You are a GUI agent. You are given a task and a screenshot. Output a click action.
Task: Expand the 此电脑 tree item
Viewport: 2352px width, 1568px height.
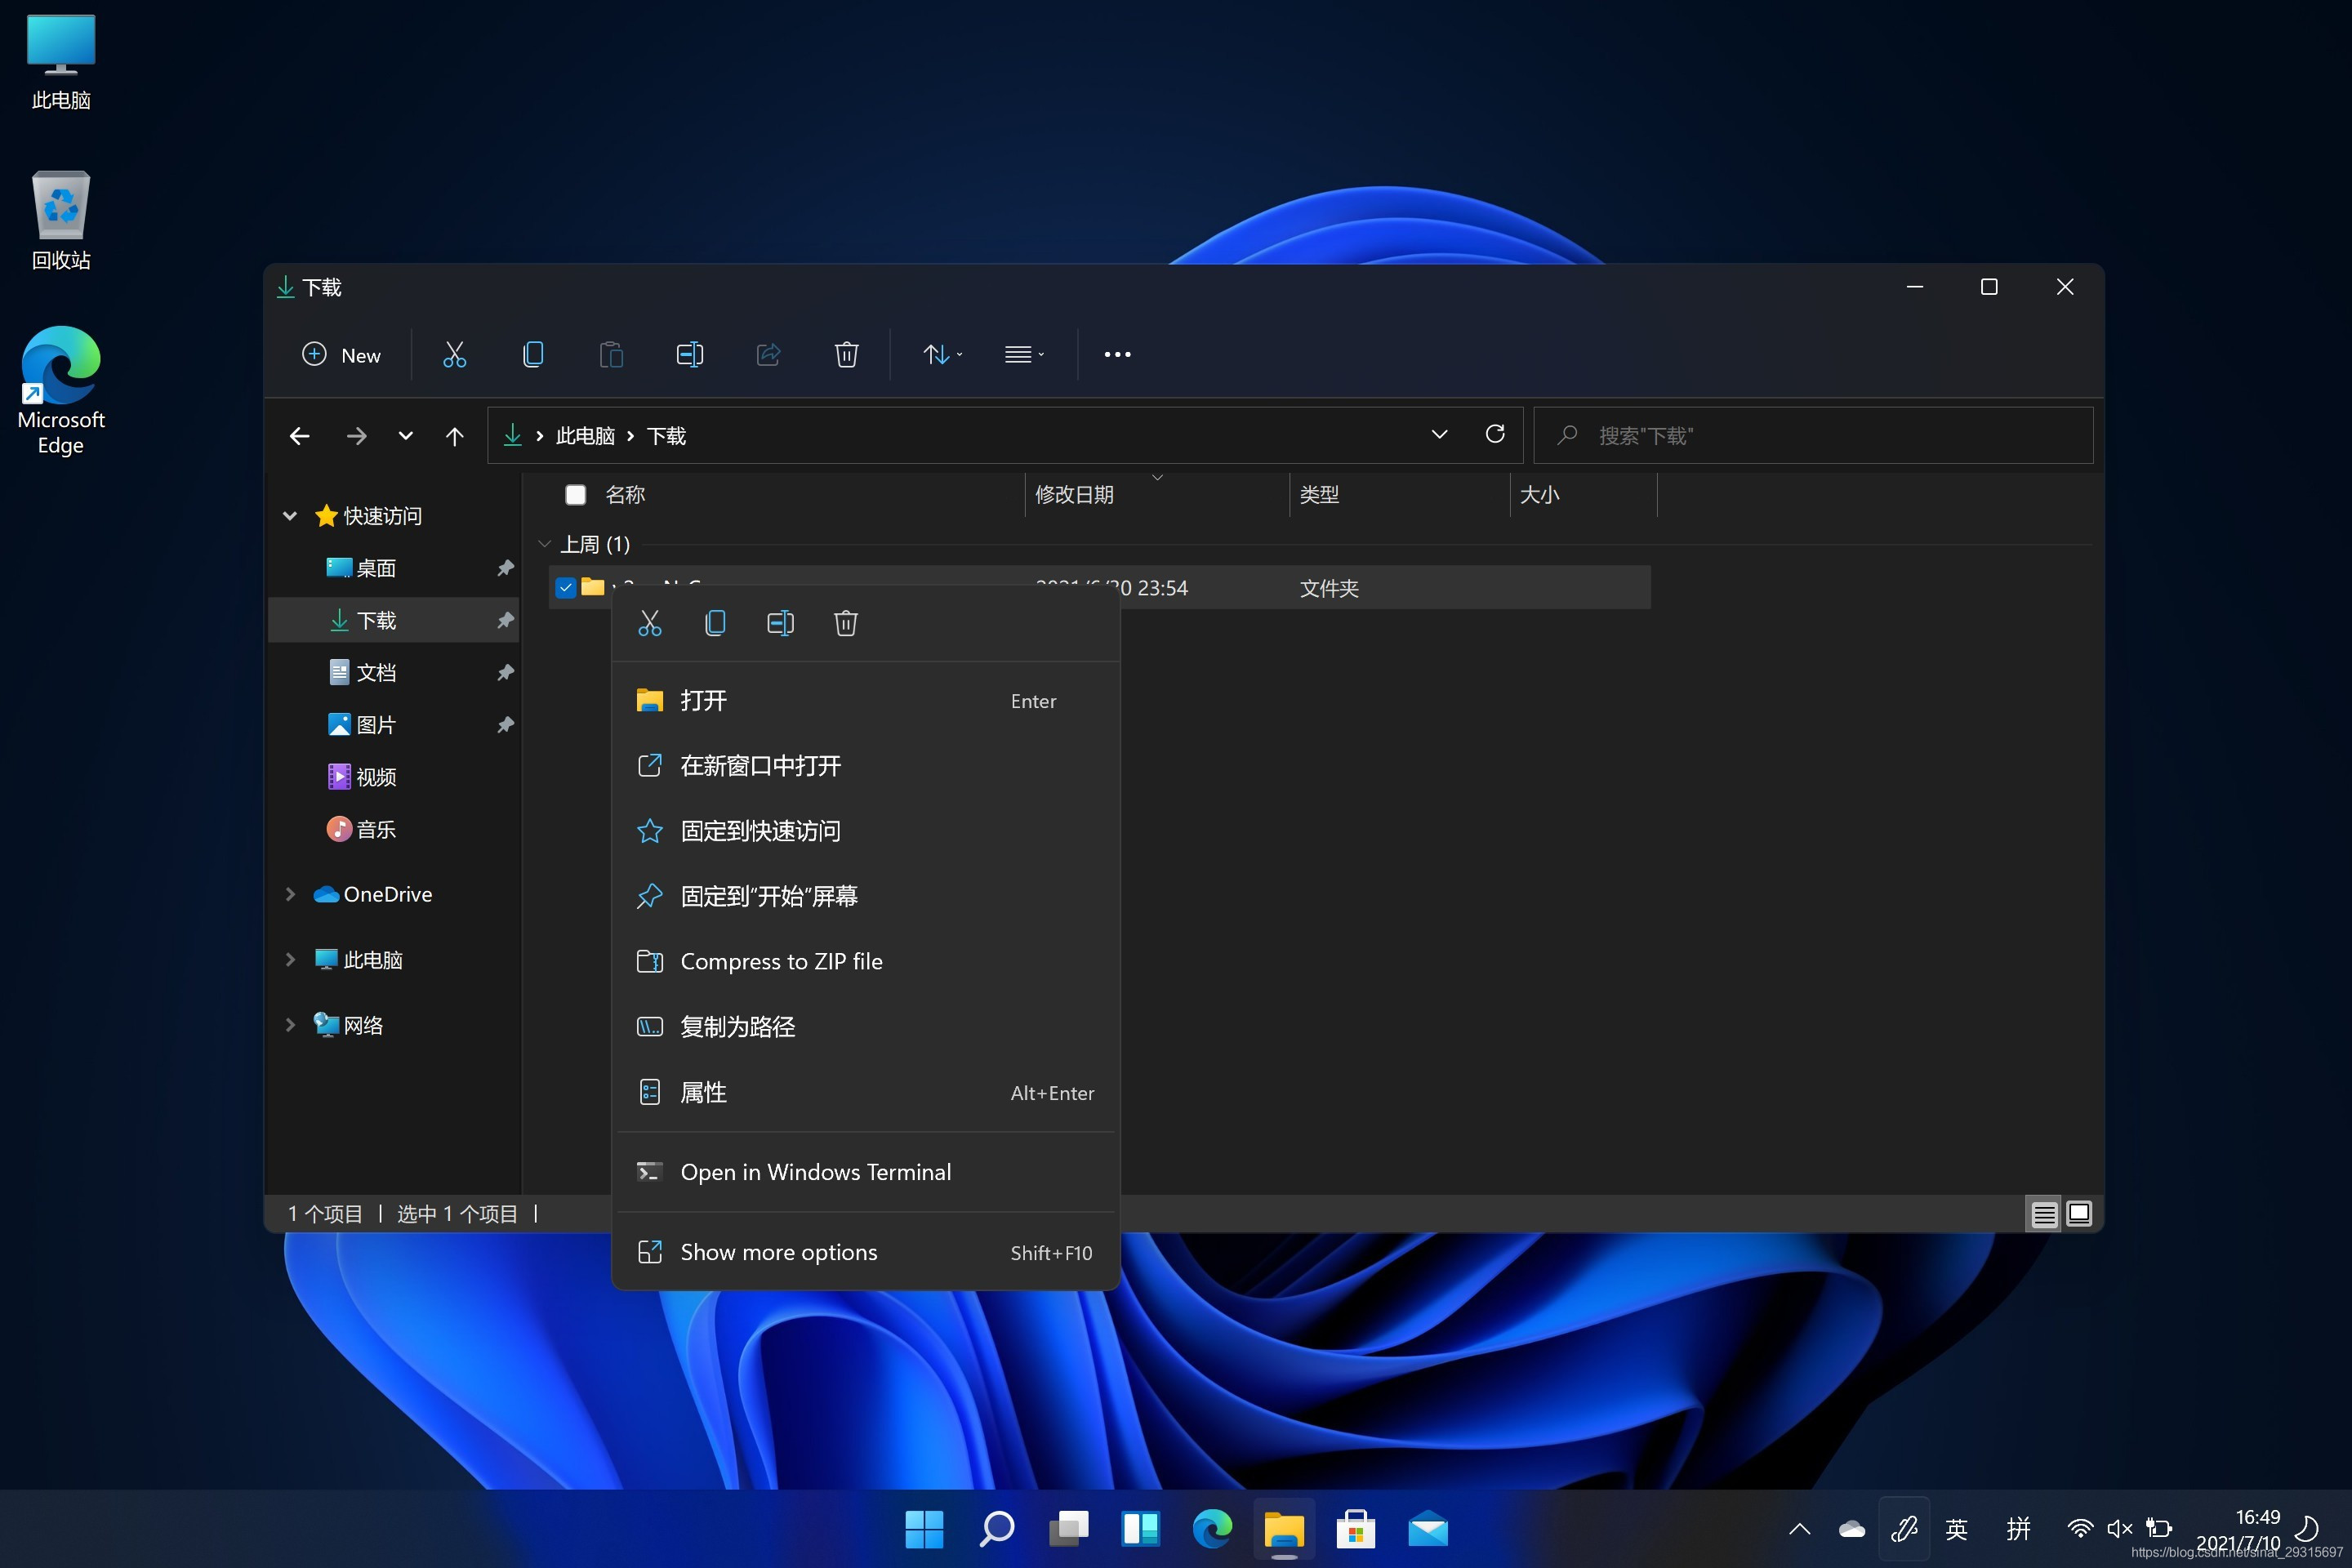click(285, 959)
